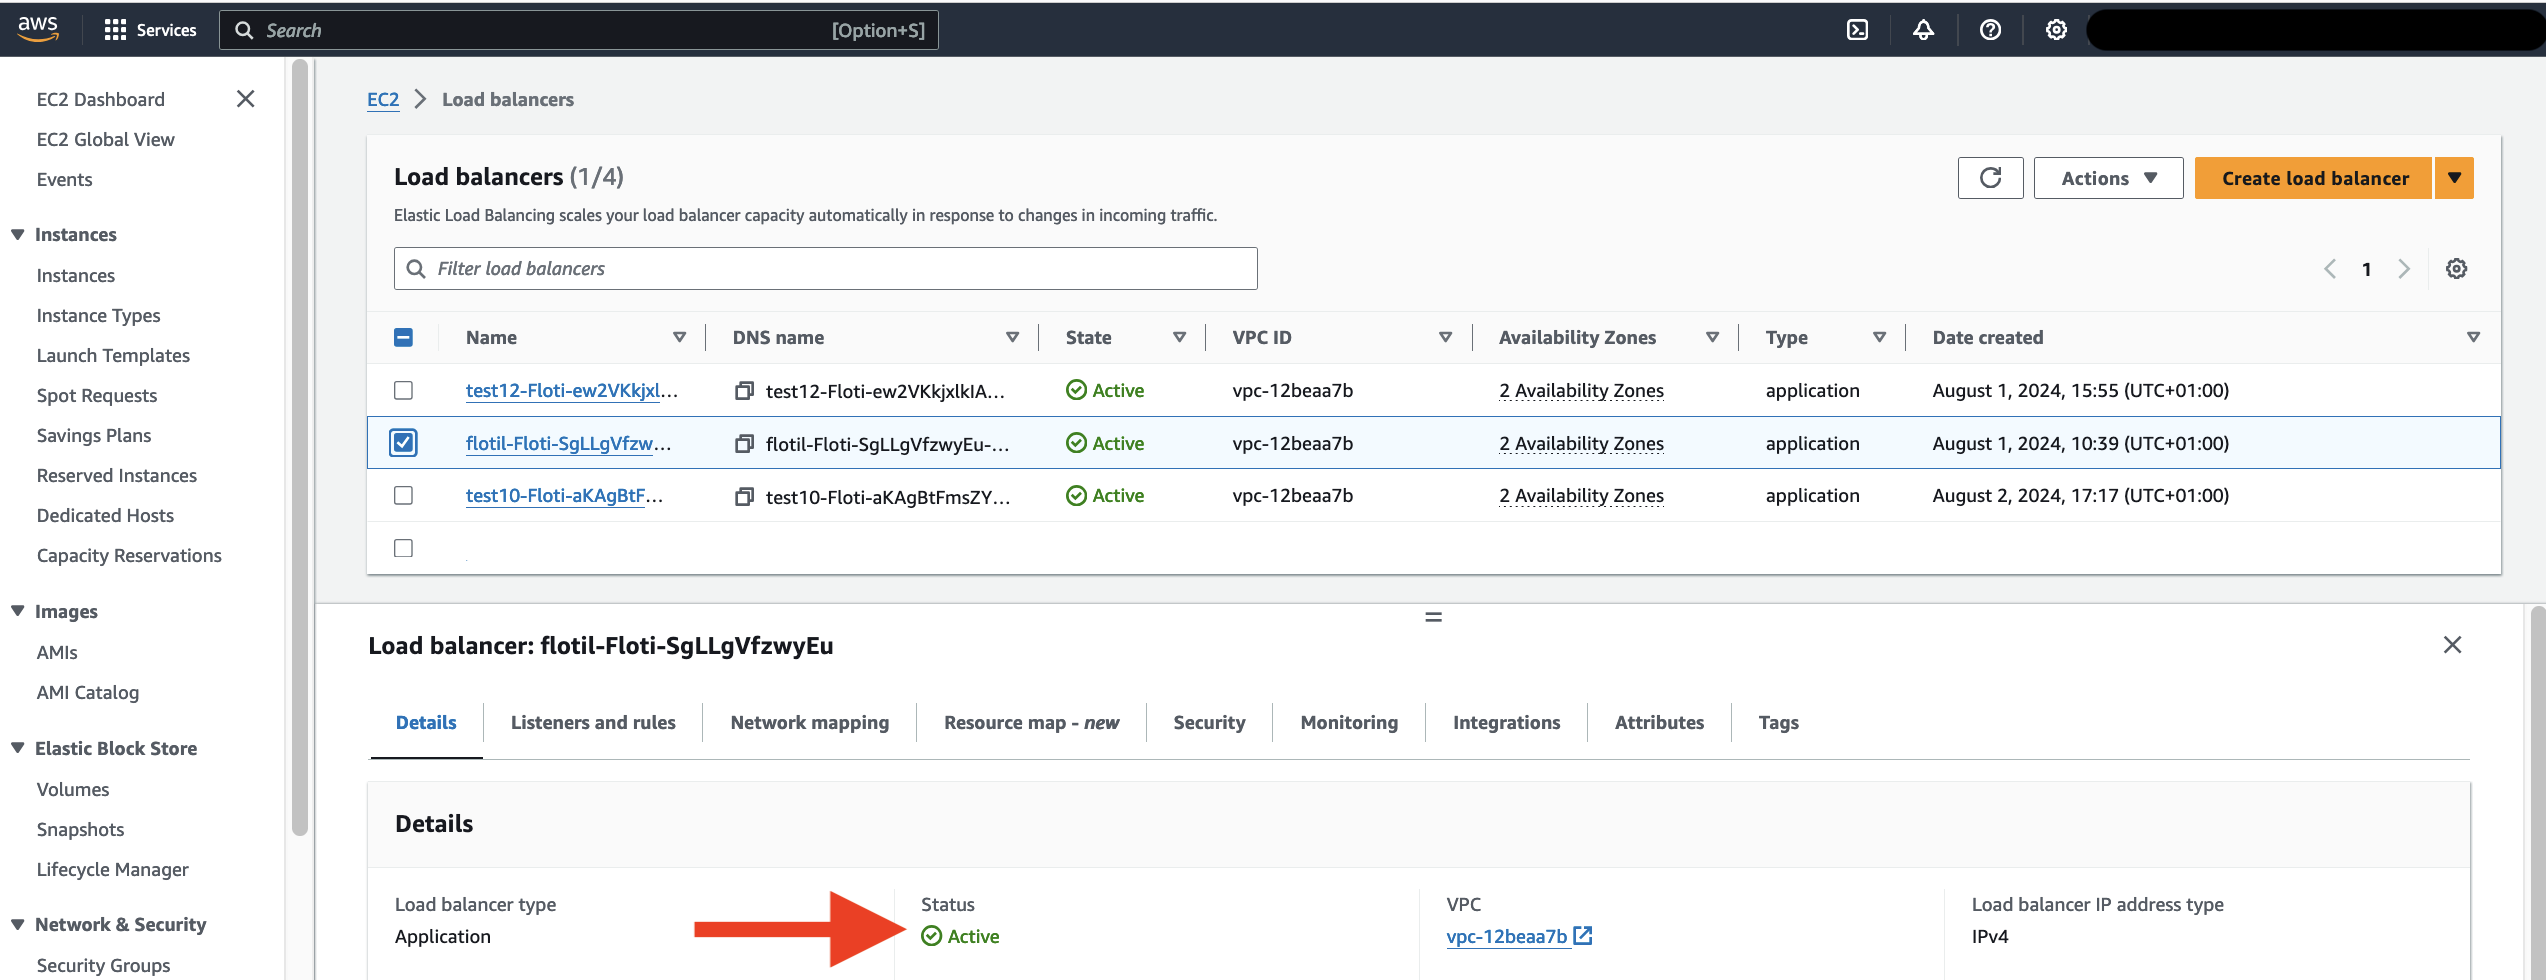This screenshot has height=980, width=2546.
Task: Open flotil-Floti load balancer link
Action: tap(567, 443)
